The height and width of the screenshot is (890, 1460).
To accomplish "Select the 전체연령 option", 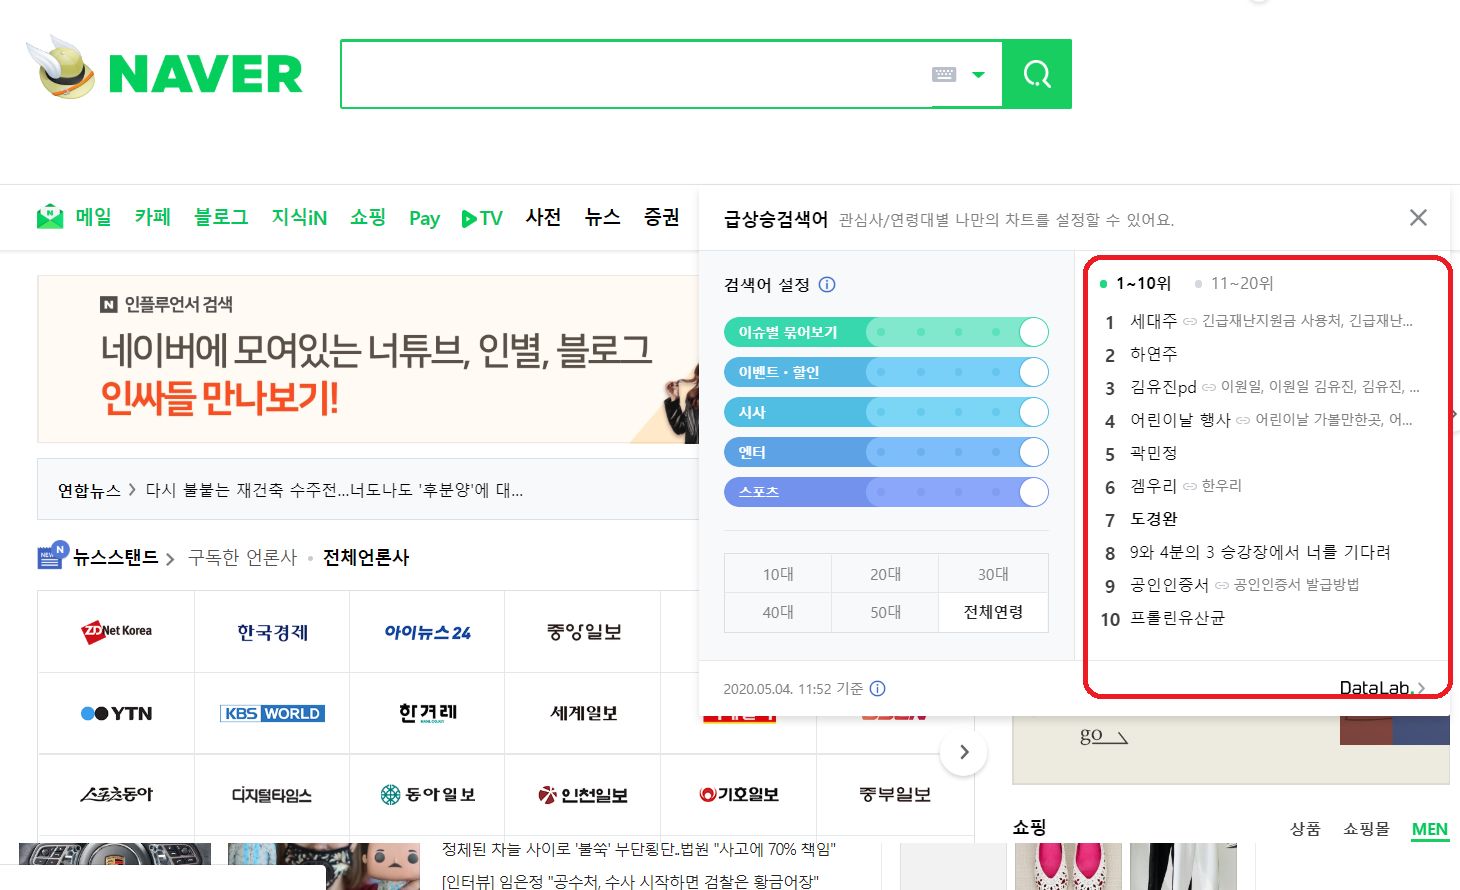I will [993, 612].
